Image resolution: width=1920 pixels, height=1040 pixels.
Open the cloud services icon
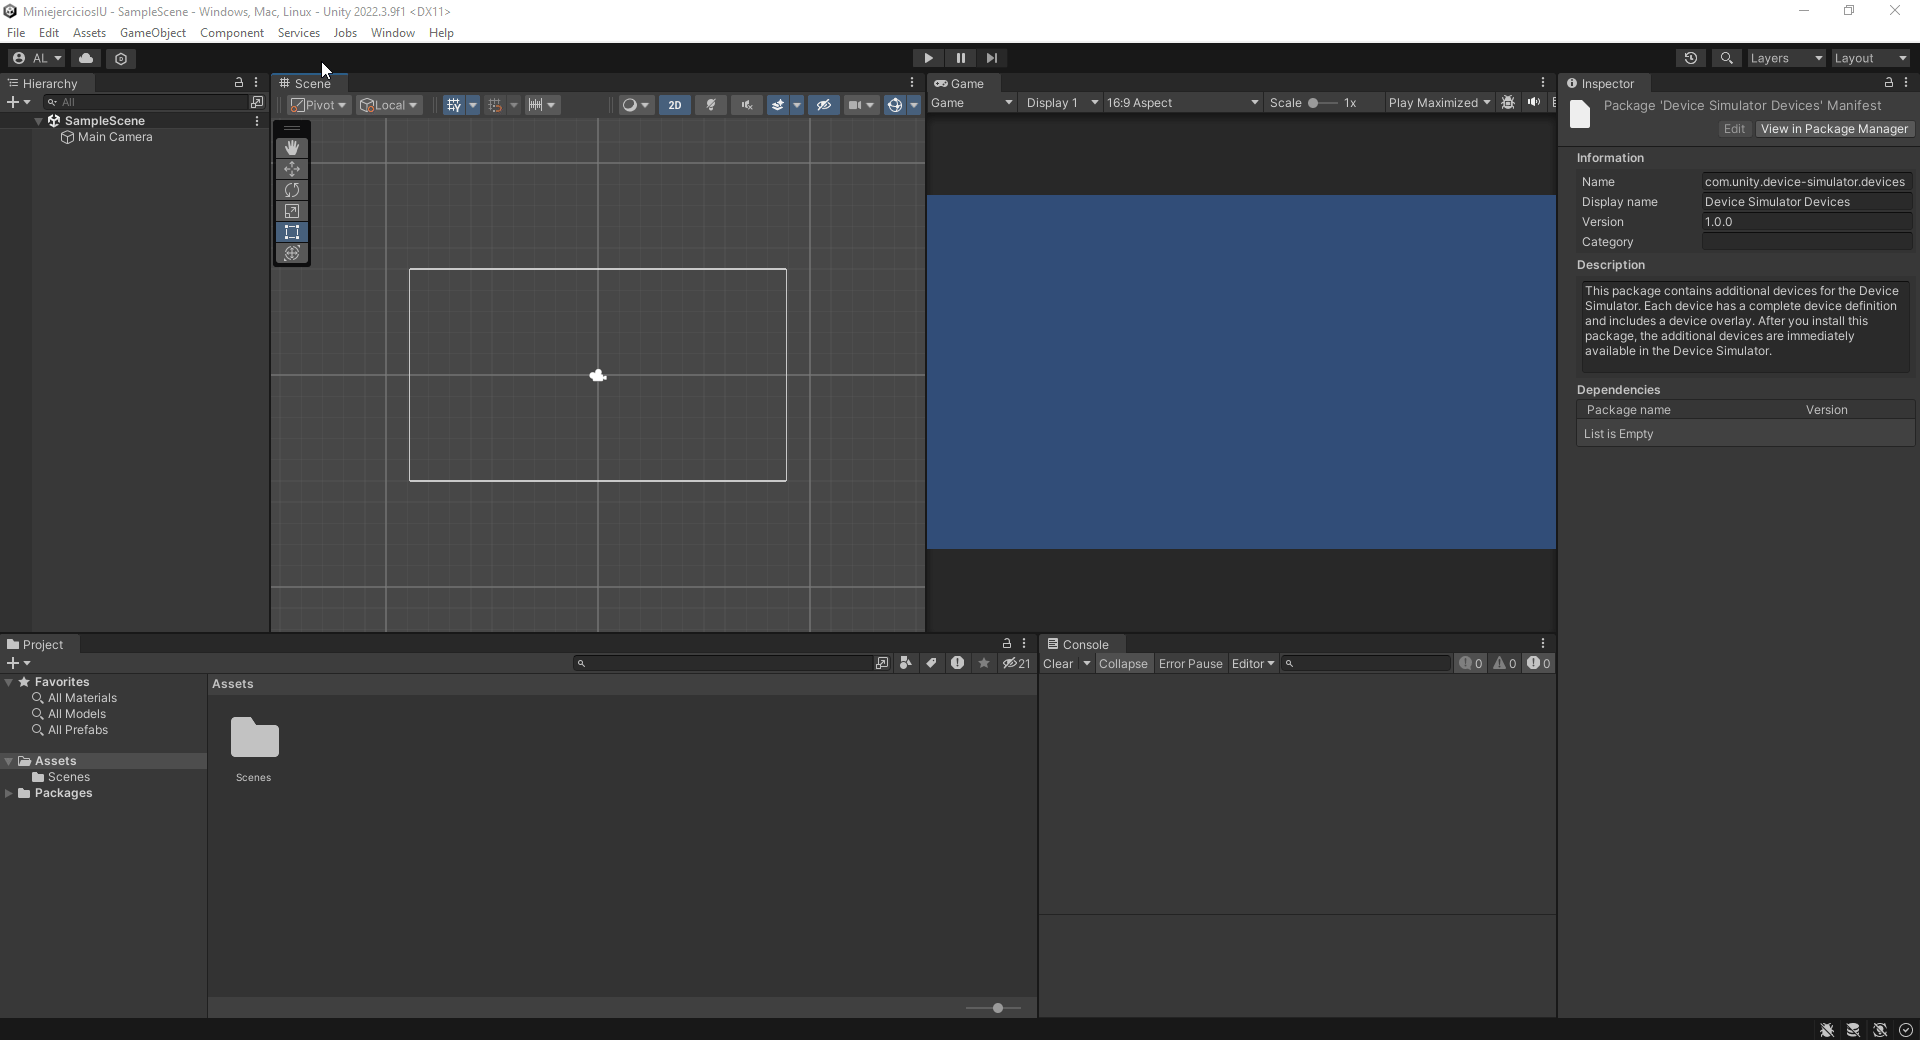(x=86, y=58)
